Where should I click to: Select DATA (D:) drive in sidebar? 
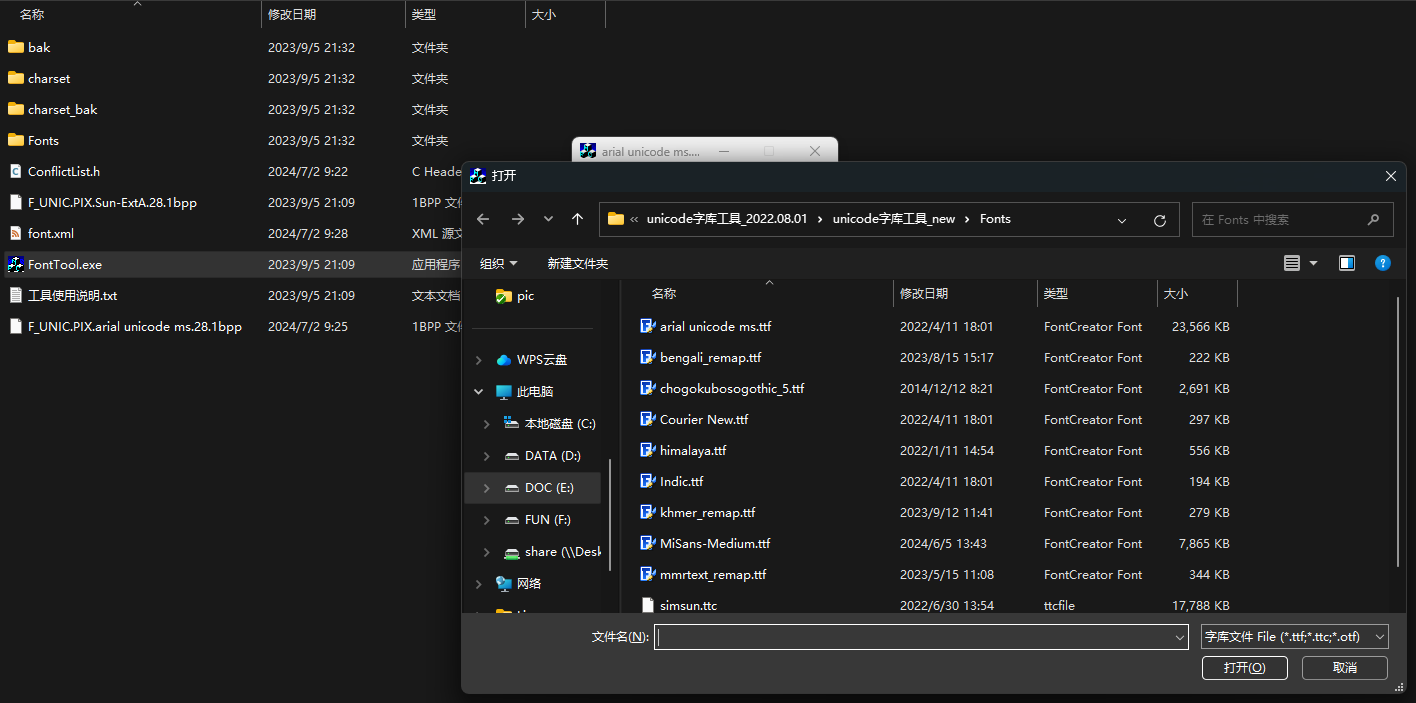pos(553,456)
